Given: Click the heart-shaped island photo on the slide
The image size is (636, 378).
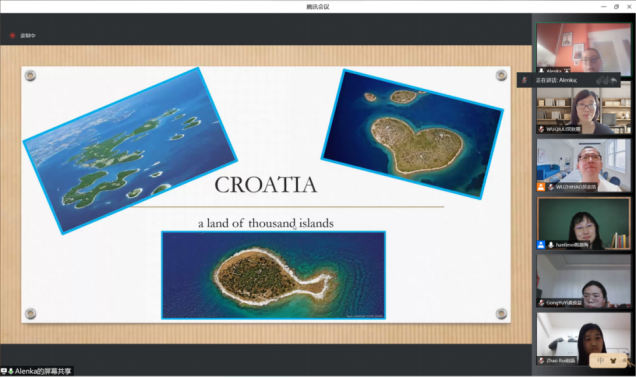Looking at the screenshot, I should (x=413, y=134).
